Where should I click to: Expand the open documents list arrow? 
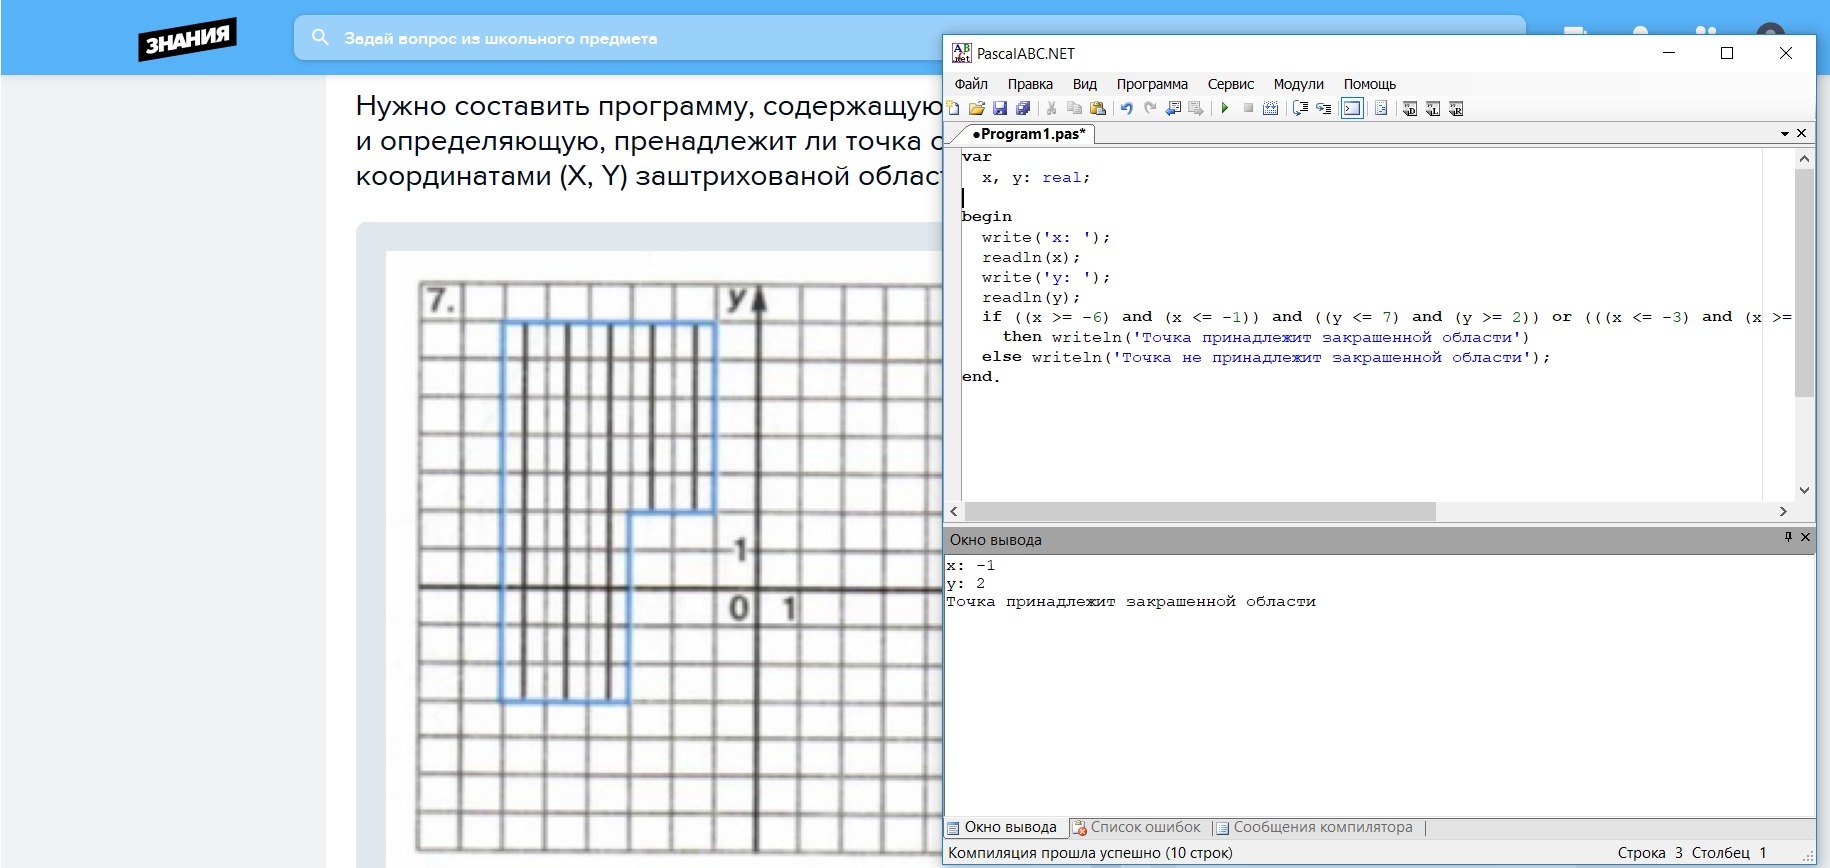(x=1784, y=134)
